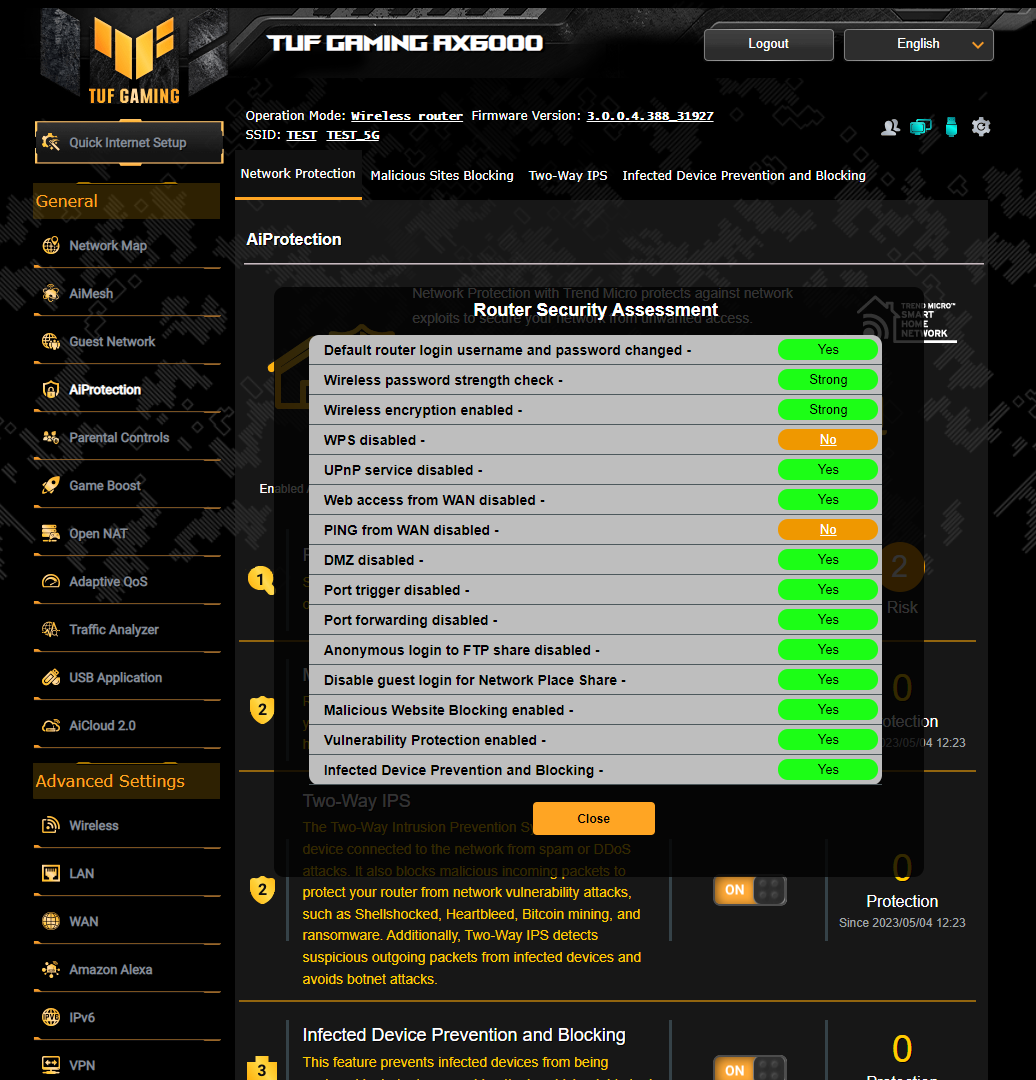
Task: Click 'Port trigger disabled' row text
Action: tap(397, 590)
